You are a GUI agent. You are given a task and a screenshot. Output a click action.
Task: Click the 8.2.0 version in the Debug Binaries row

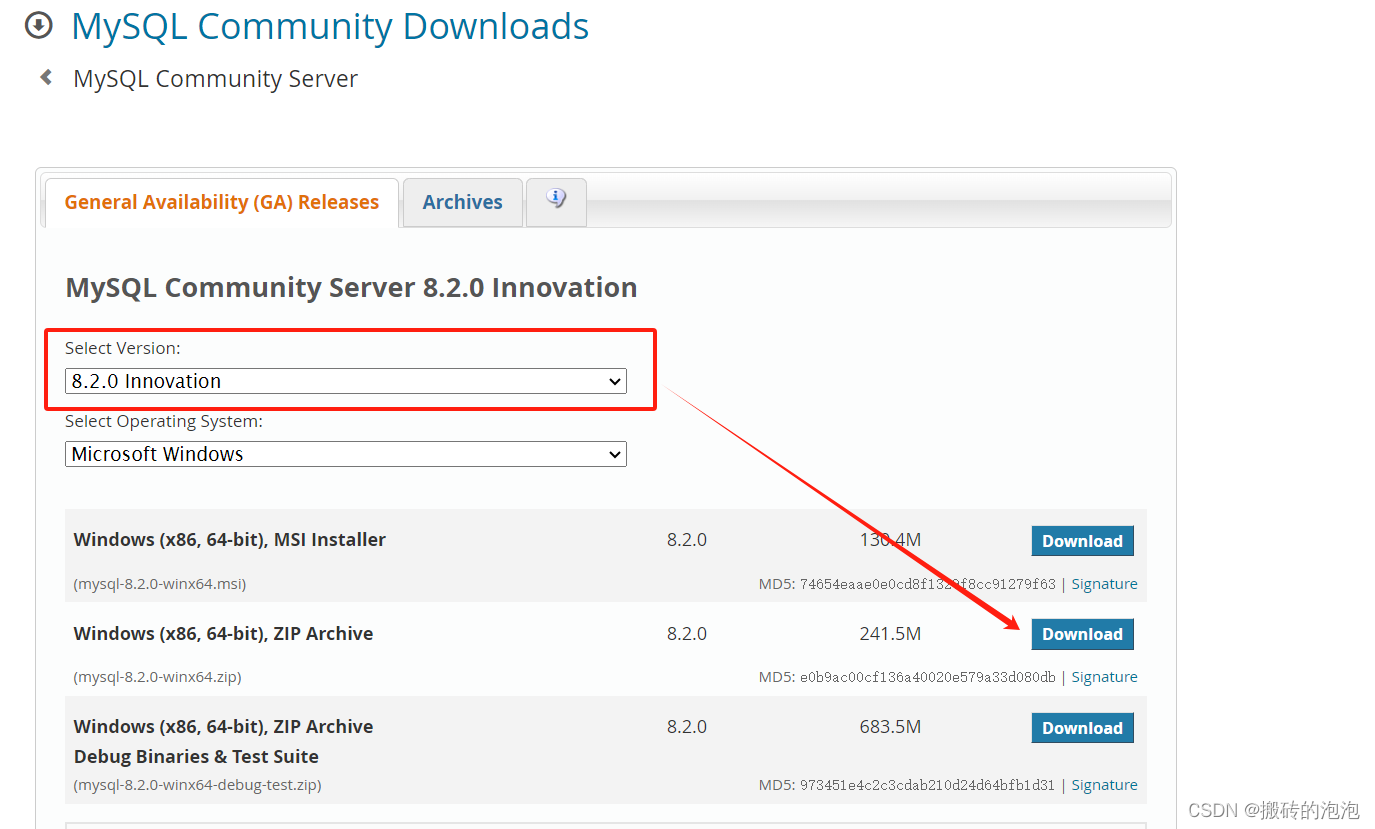[687, 727]
